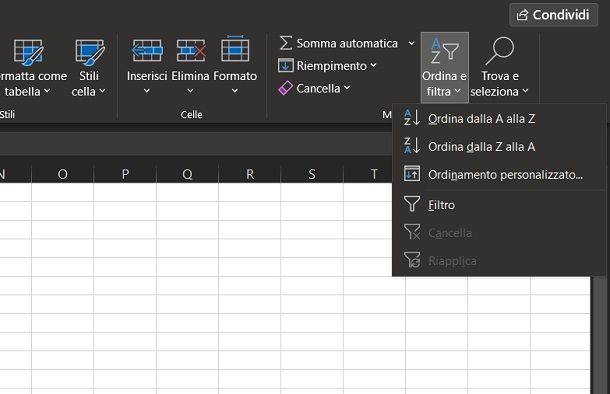Click the Inserisci cells icon
This screenshot has width=610, height=394.
click(x=147, y=51)
